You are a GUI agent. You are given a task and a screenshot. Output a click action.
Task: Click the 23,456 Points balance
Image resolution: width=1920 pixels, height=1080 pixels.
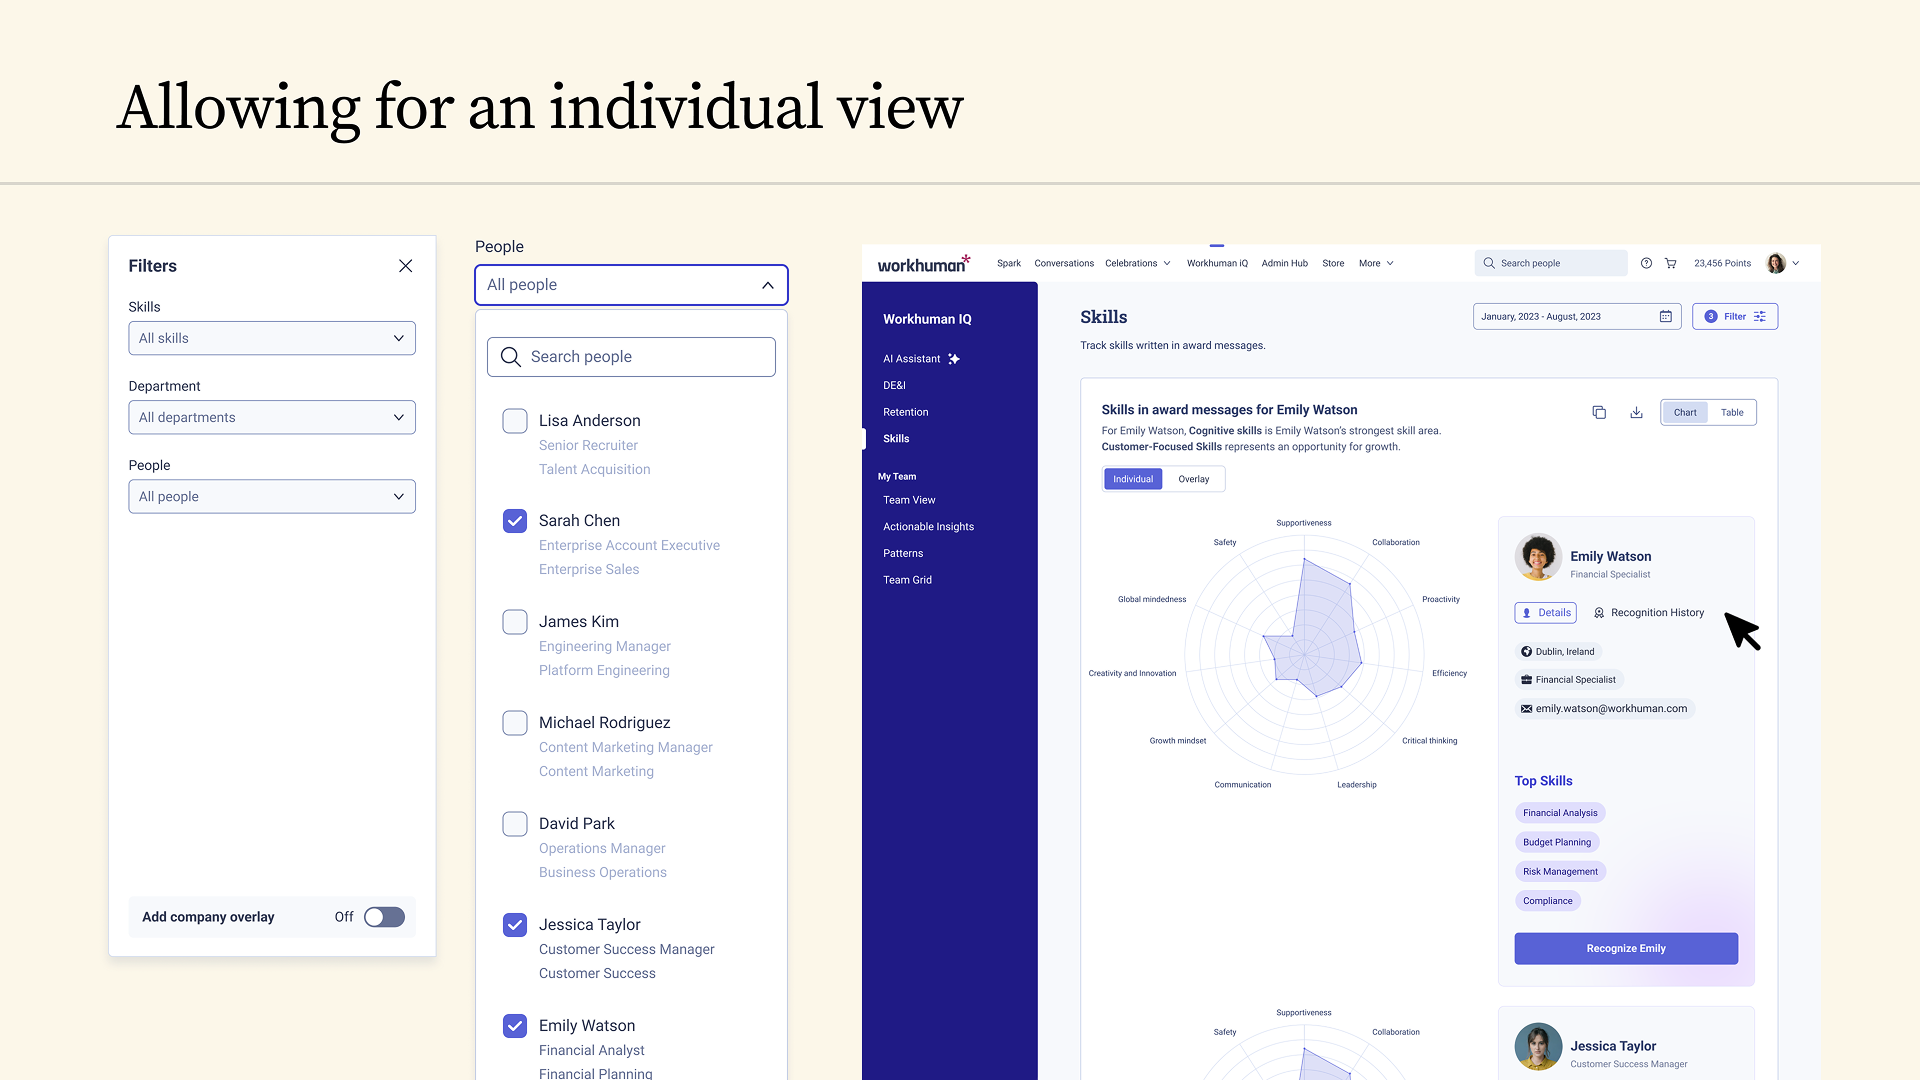pos(1722,264)
